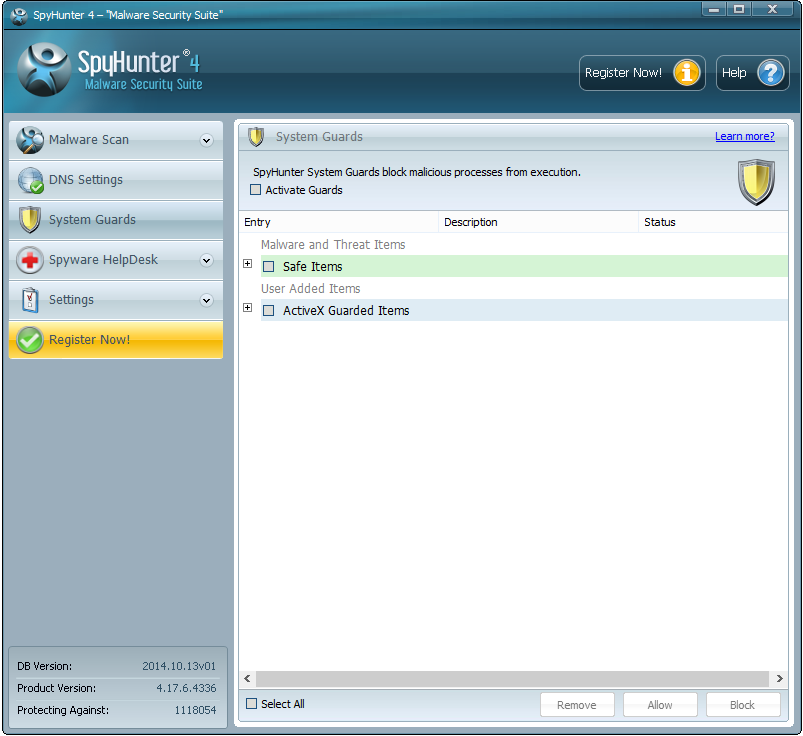Check the Safe Items checkbox
This screenshot has height=736, width=803.
click(x=268, y=267)
